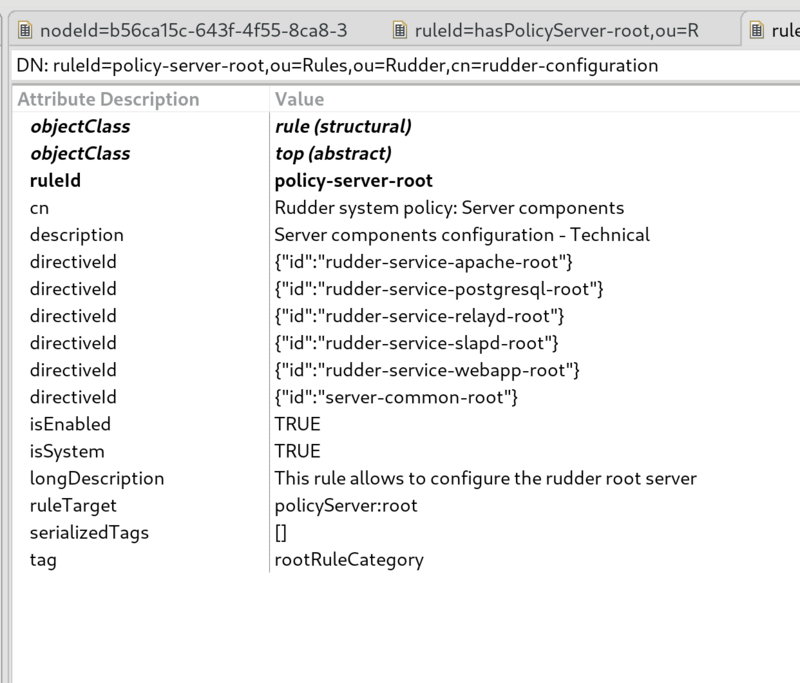Click the description attribute row
This screenshot has height=683, width=800.
[406, 235]
